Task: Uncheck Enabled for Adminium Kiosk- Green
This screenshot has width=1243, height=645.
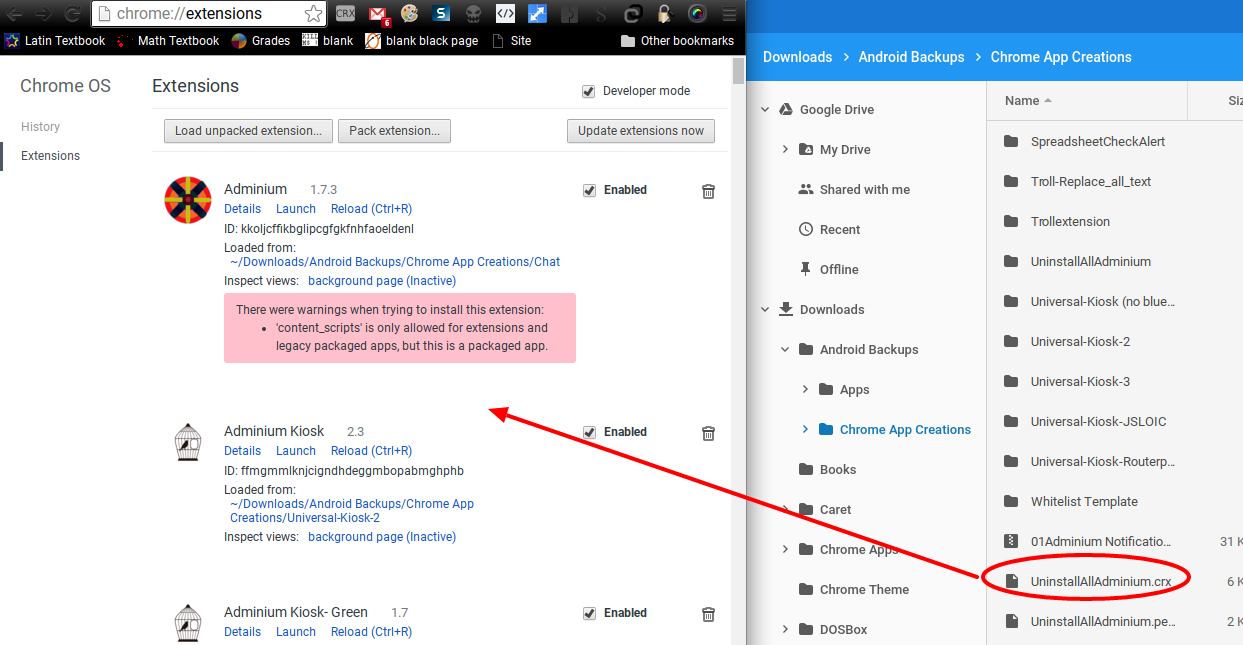Action: point(589,613)
